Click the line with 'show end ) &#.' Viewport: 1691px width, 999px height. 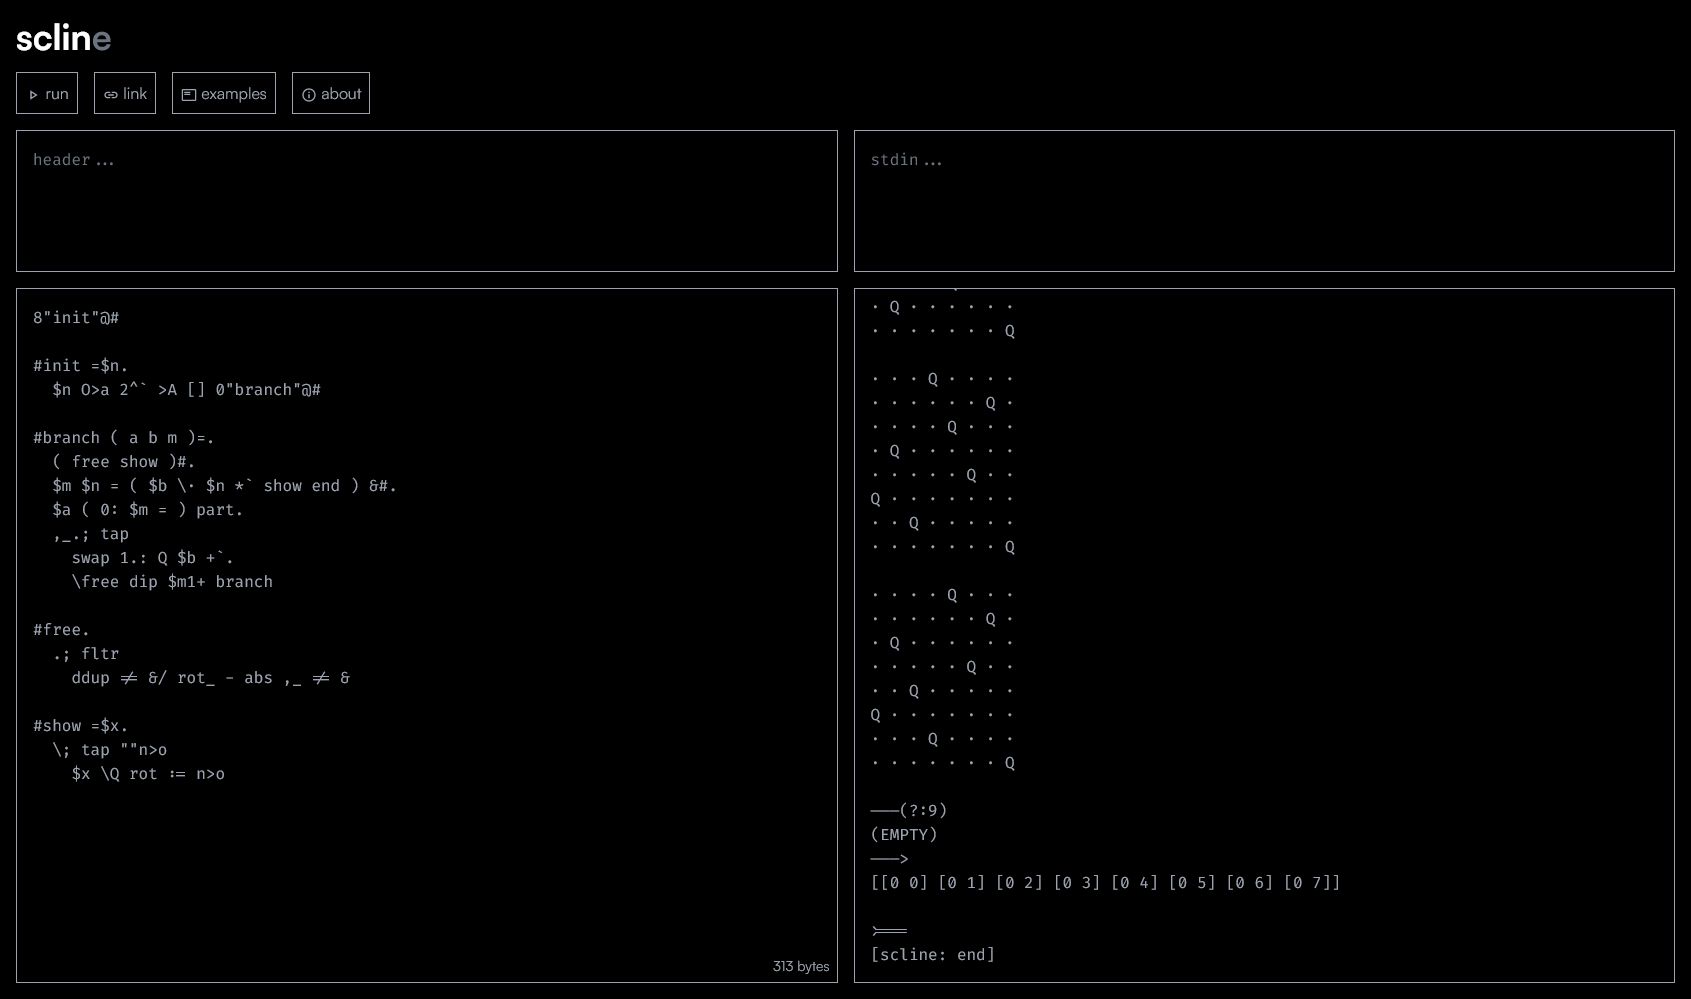click(225, 486)
